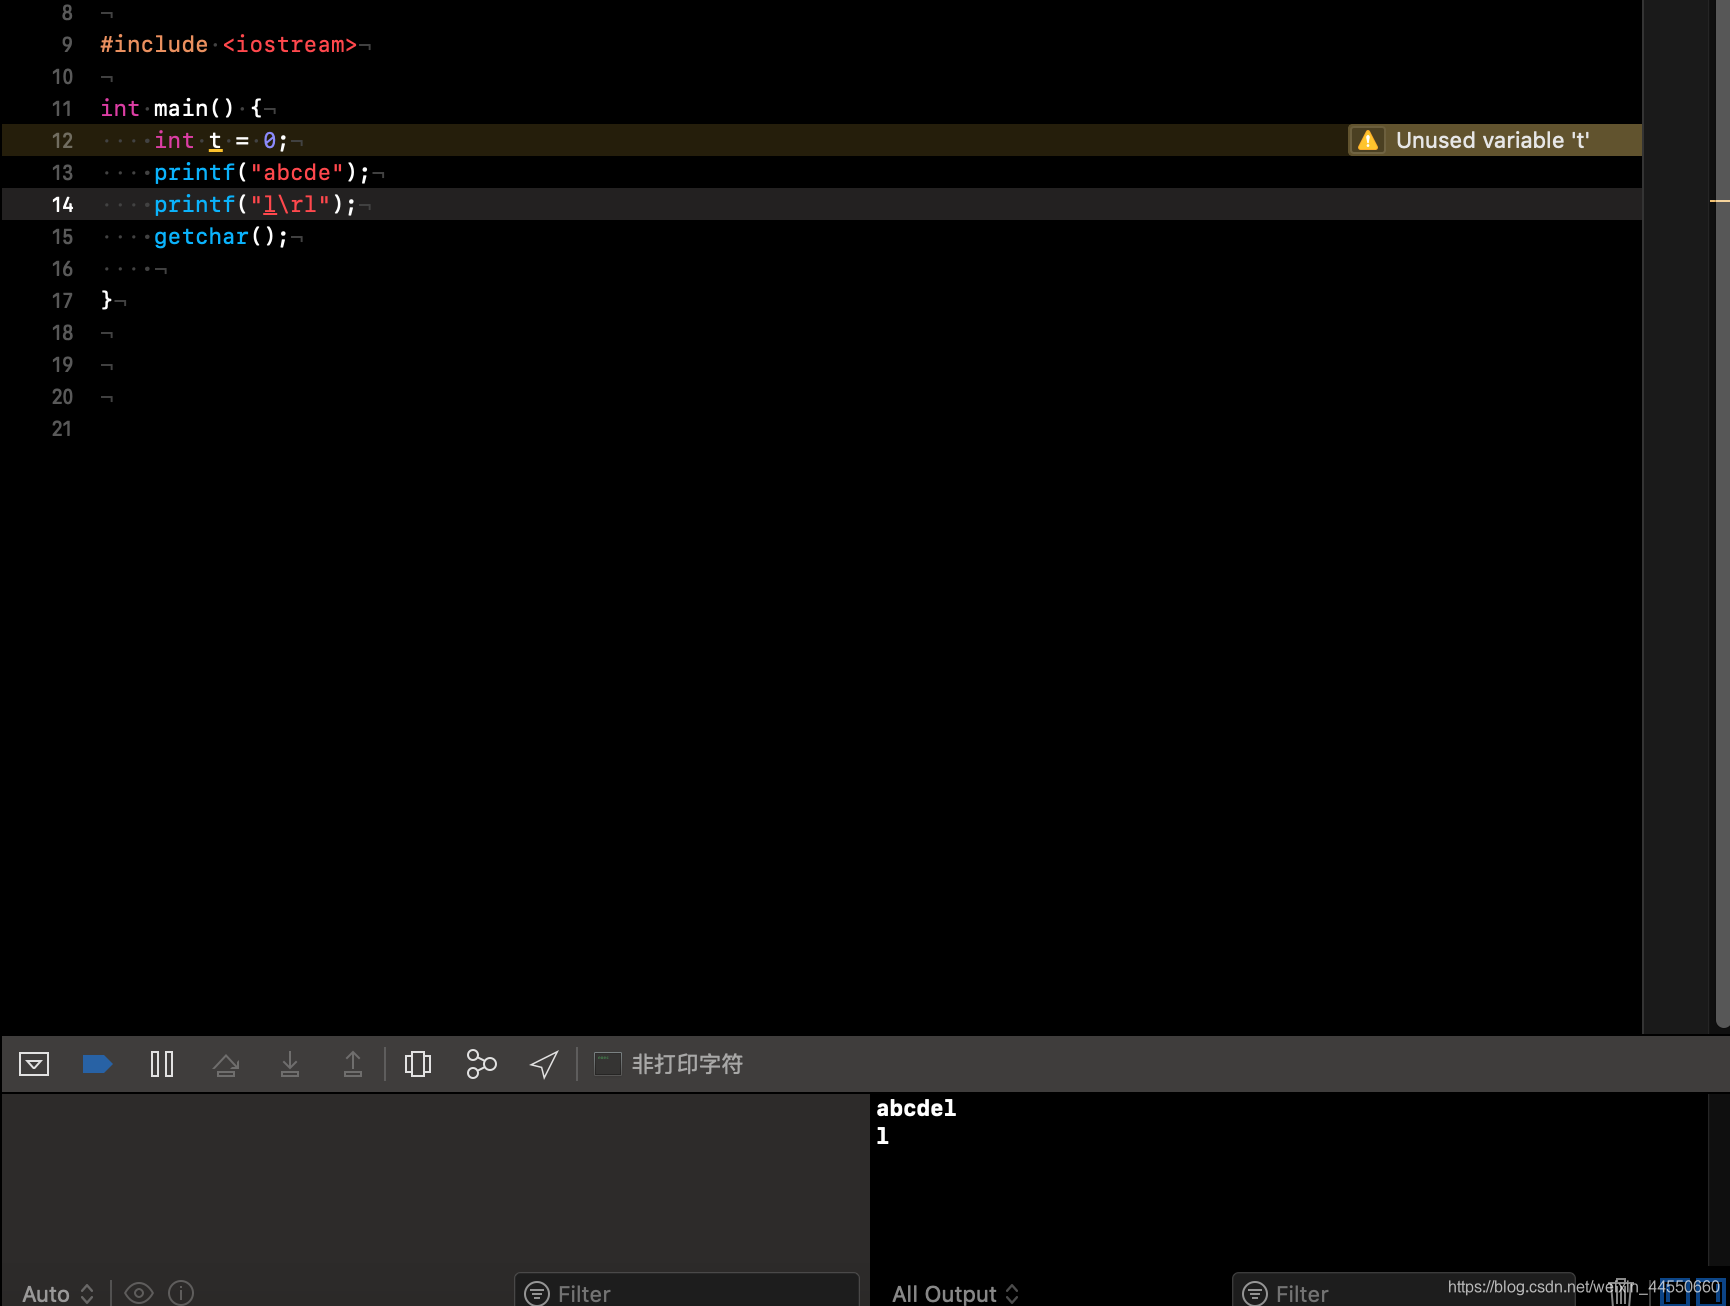Click the Step Over debug icon
This screenshot has width=1730, height=1306.
coord(226,1064)
